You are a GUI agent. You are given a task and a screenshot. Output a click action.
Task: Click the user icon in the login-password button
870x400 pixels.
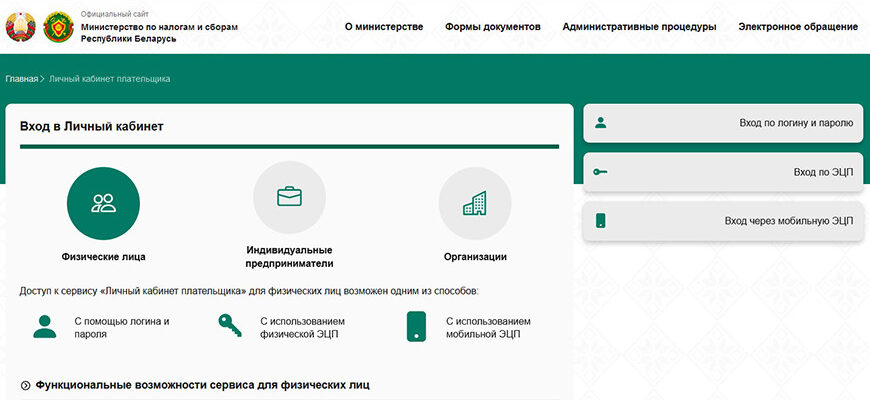pyautogui.click(x=600, y=123)
